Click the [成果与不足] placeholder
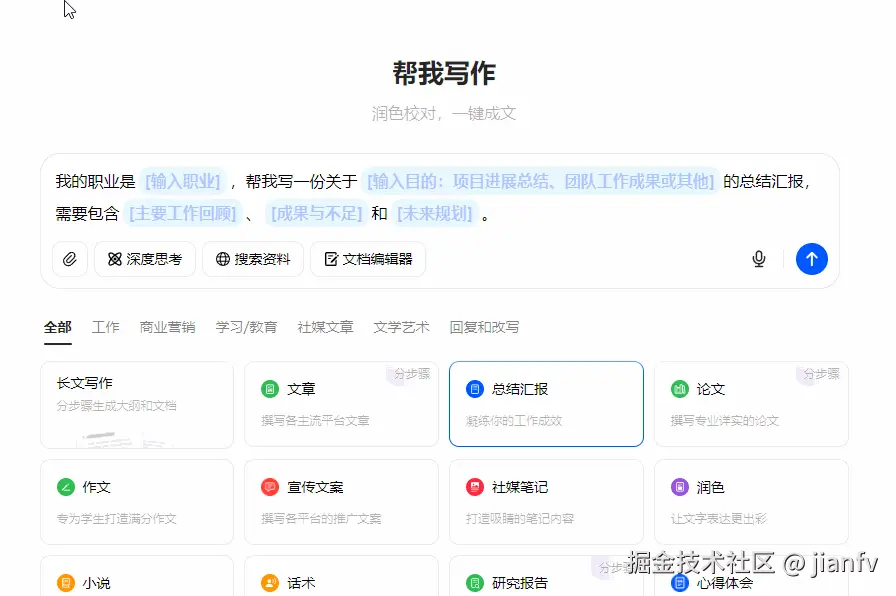This screenshot has height=596, width=896. click(x=317, y=213)
